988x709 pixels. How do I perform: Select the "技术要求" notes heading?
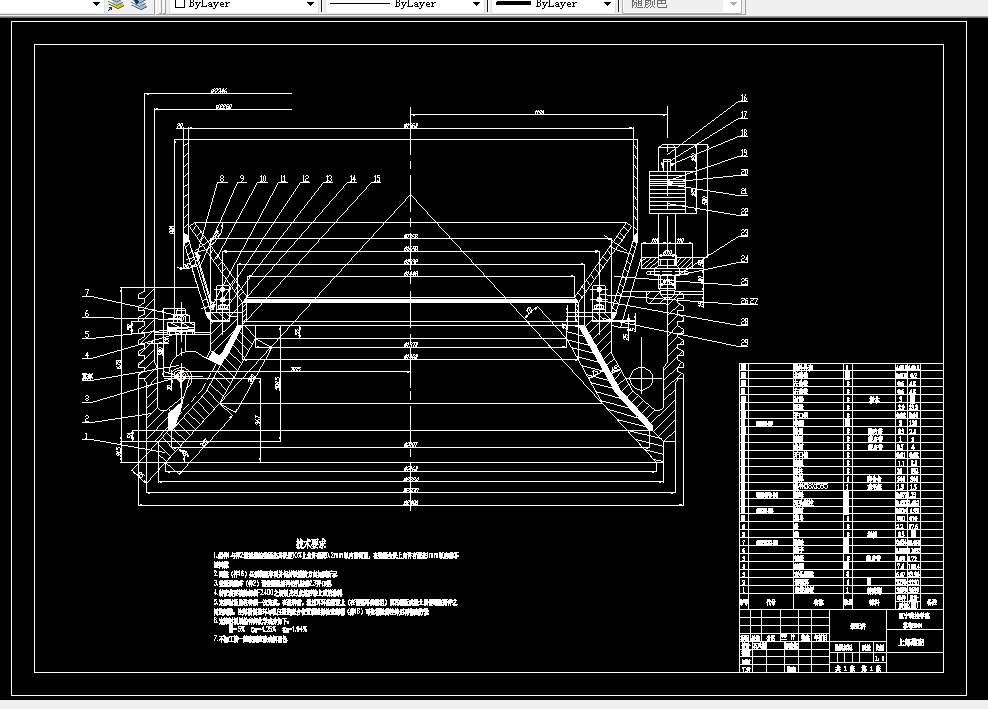311,543
